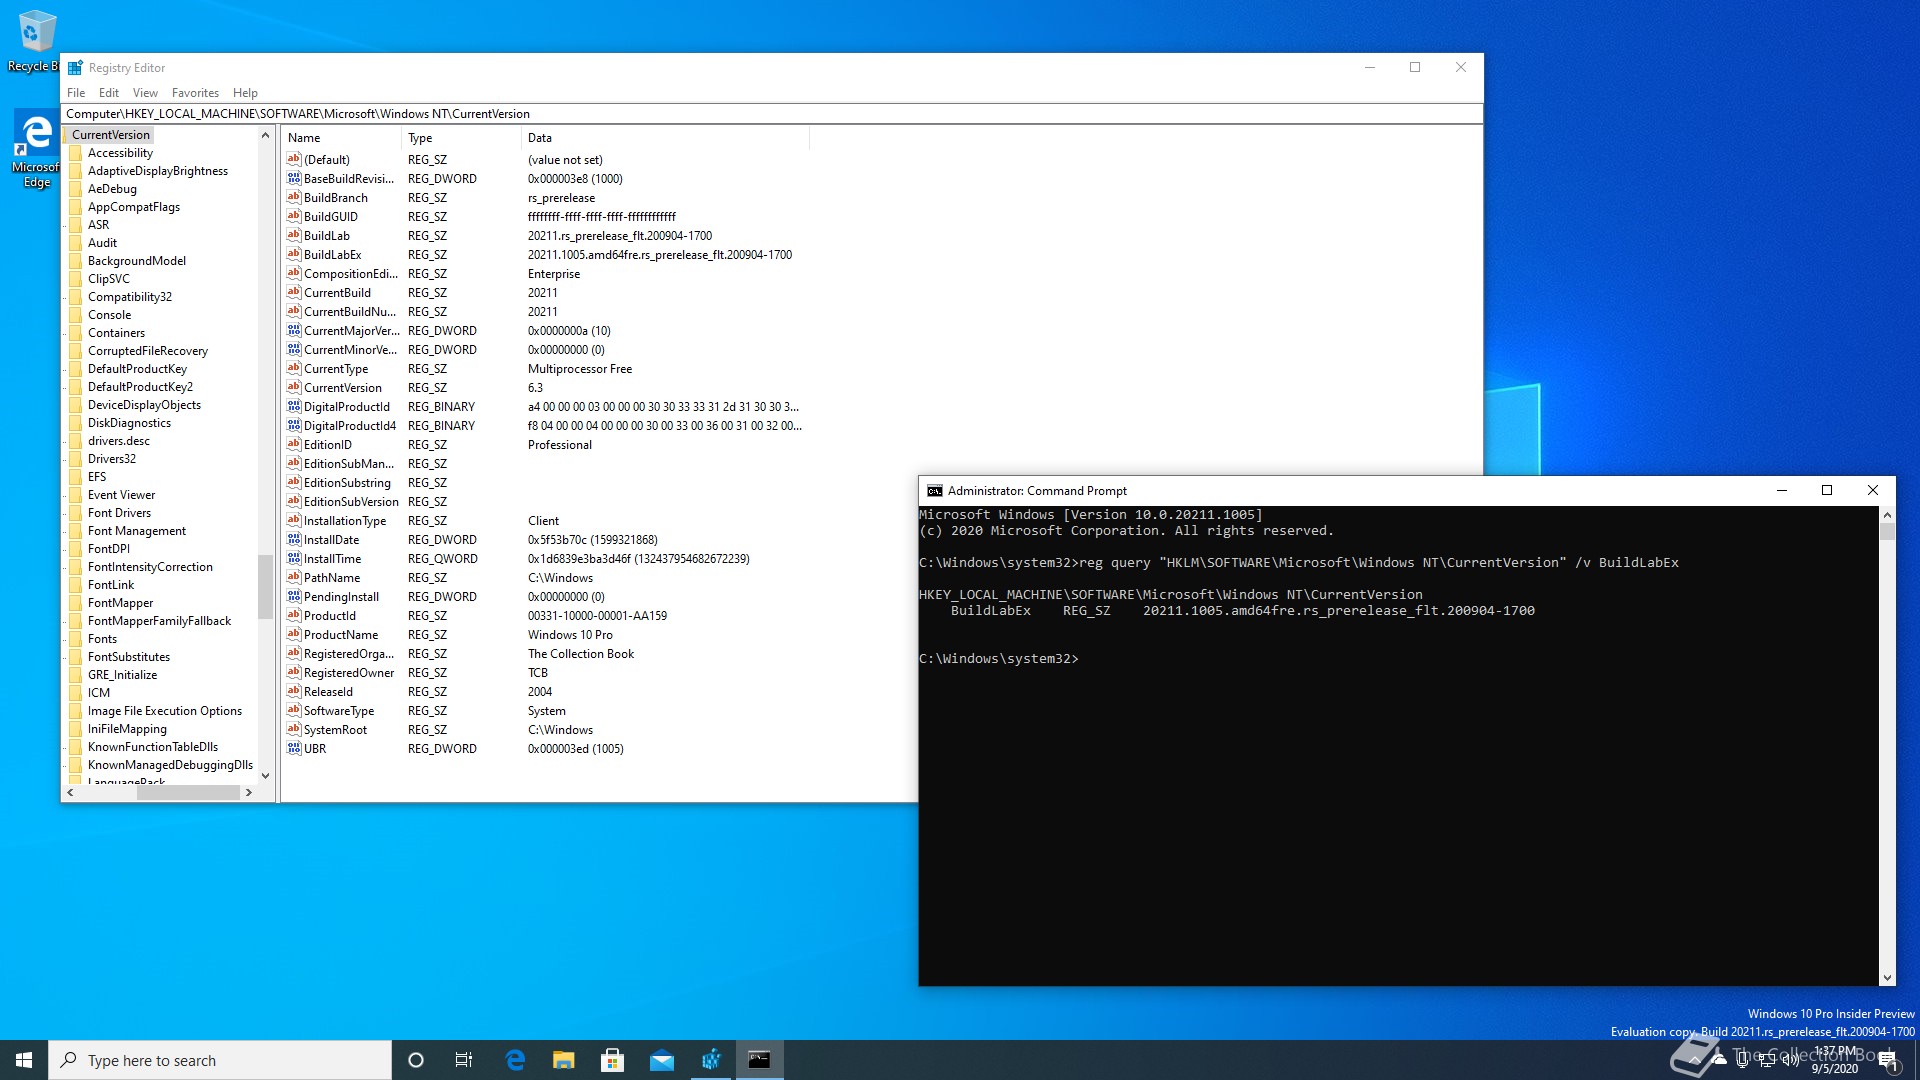
Task: Select the ProductName value icon
Action: (294, 634)
